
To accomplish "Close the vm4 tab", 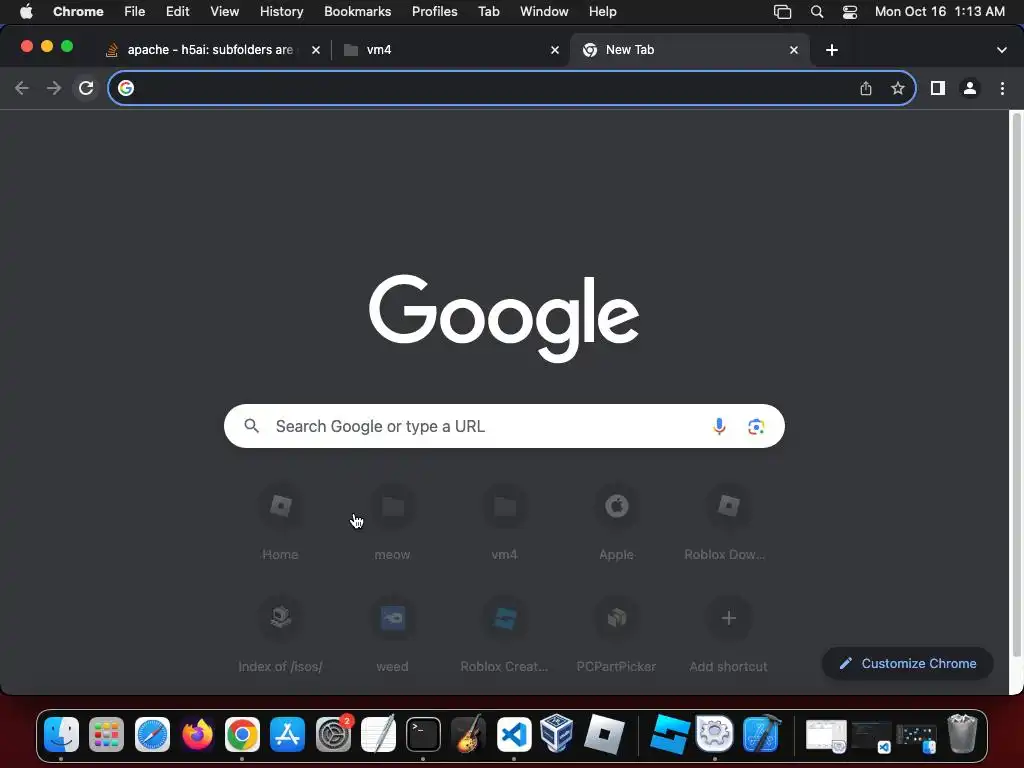I will pyautogui.click(x=554, y=50).
